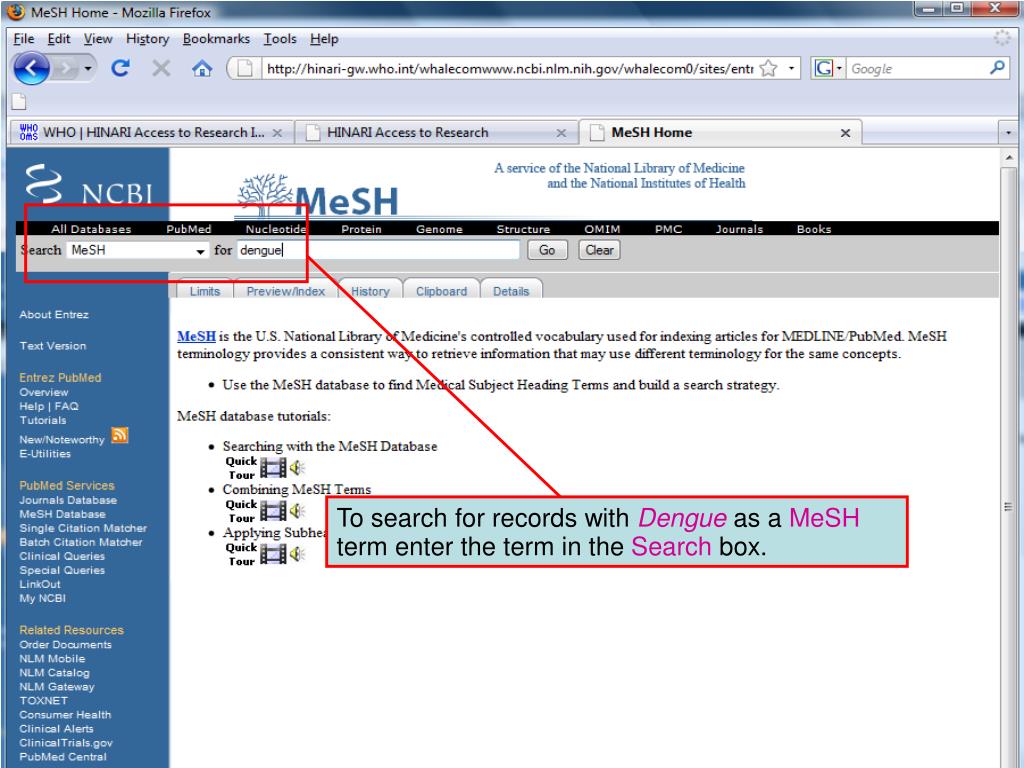Screen dimensions: 1024x768
Task: Open the Clipboard tab
Action: [x=441, y=291]
